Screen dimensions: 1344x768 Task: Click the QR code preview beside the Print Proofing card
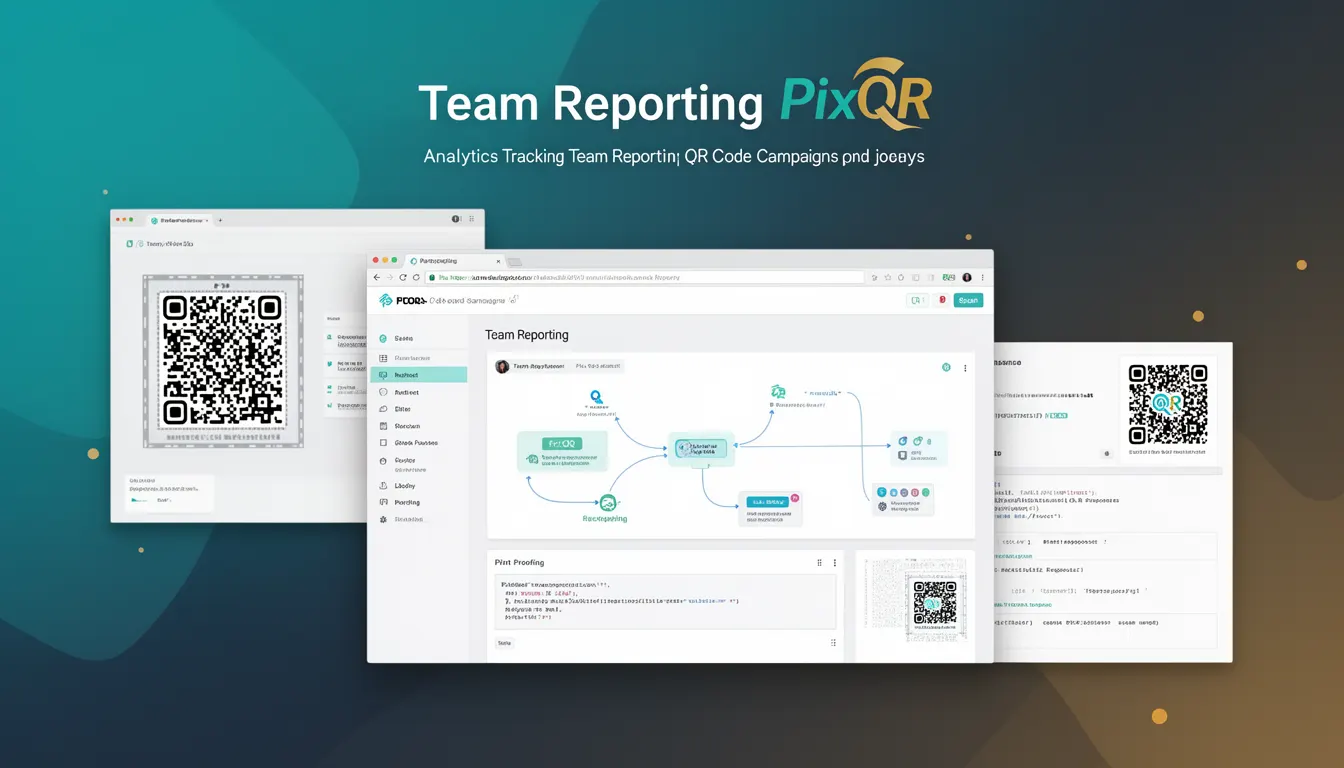tap(935, 603)
